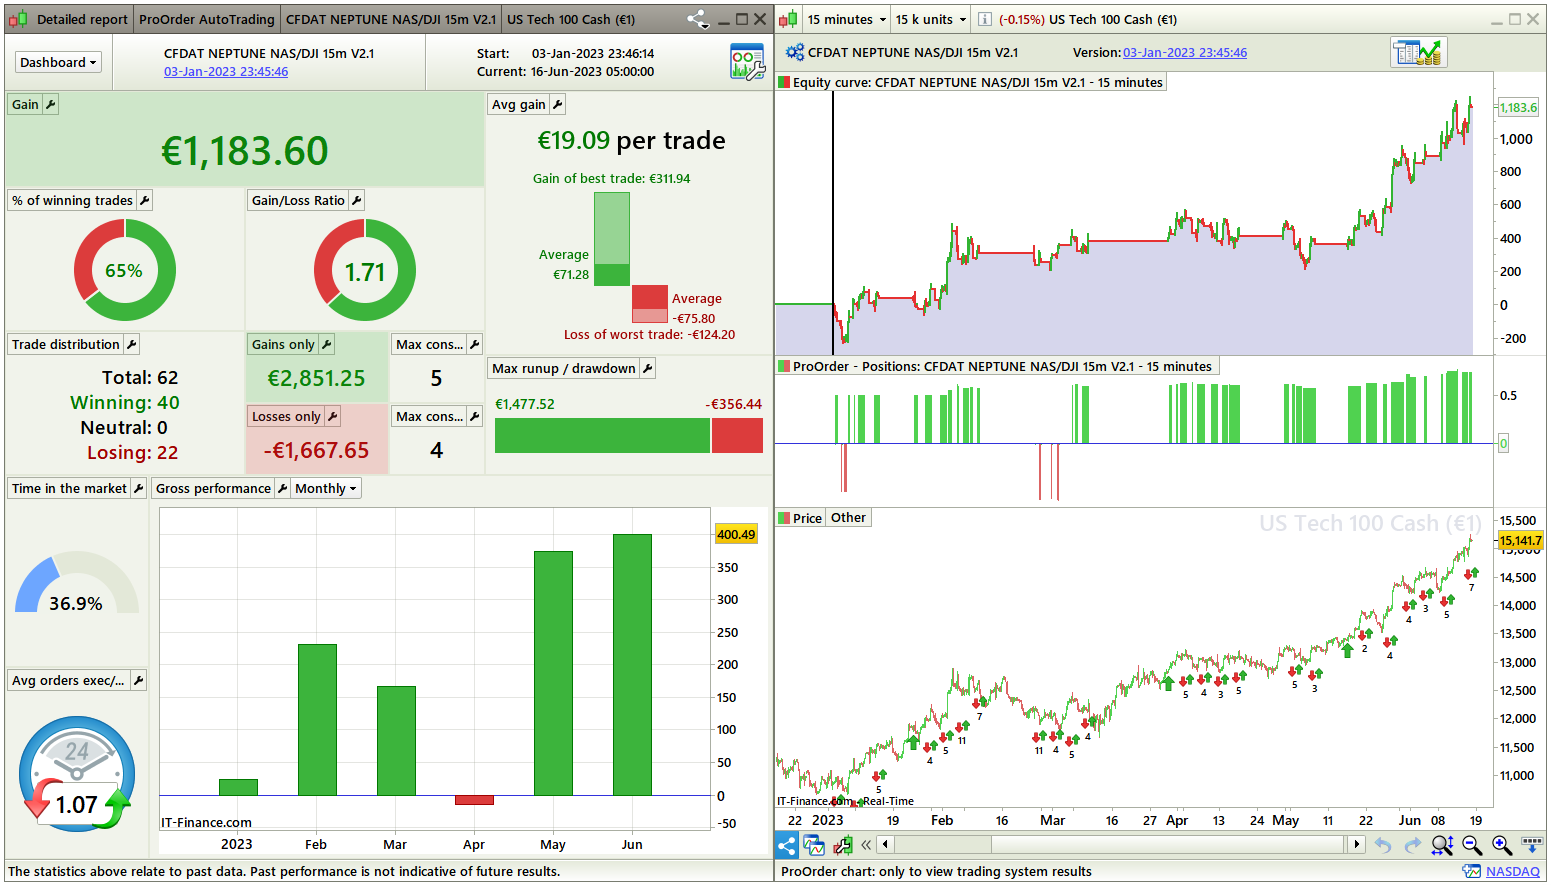Switch to the Other tab in the price panel
The width and height of the screenshot is (1551, 885).
(848, 518)
